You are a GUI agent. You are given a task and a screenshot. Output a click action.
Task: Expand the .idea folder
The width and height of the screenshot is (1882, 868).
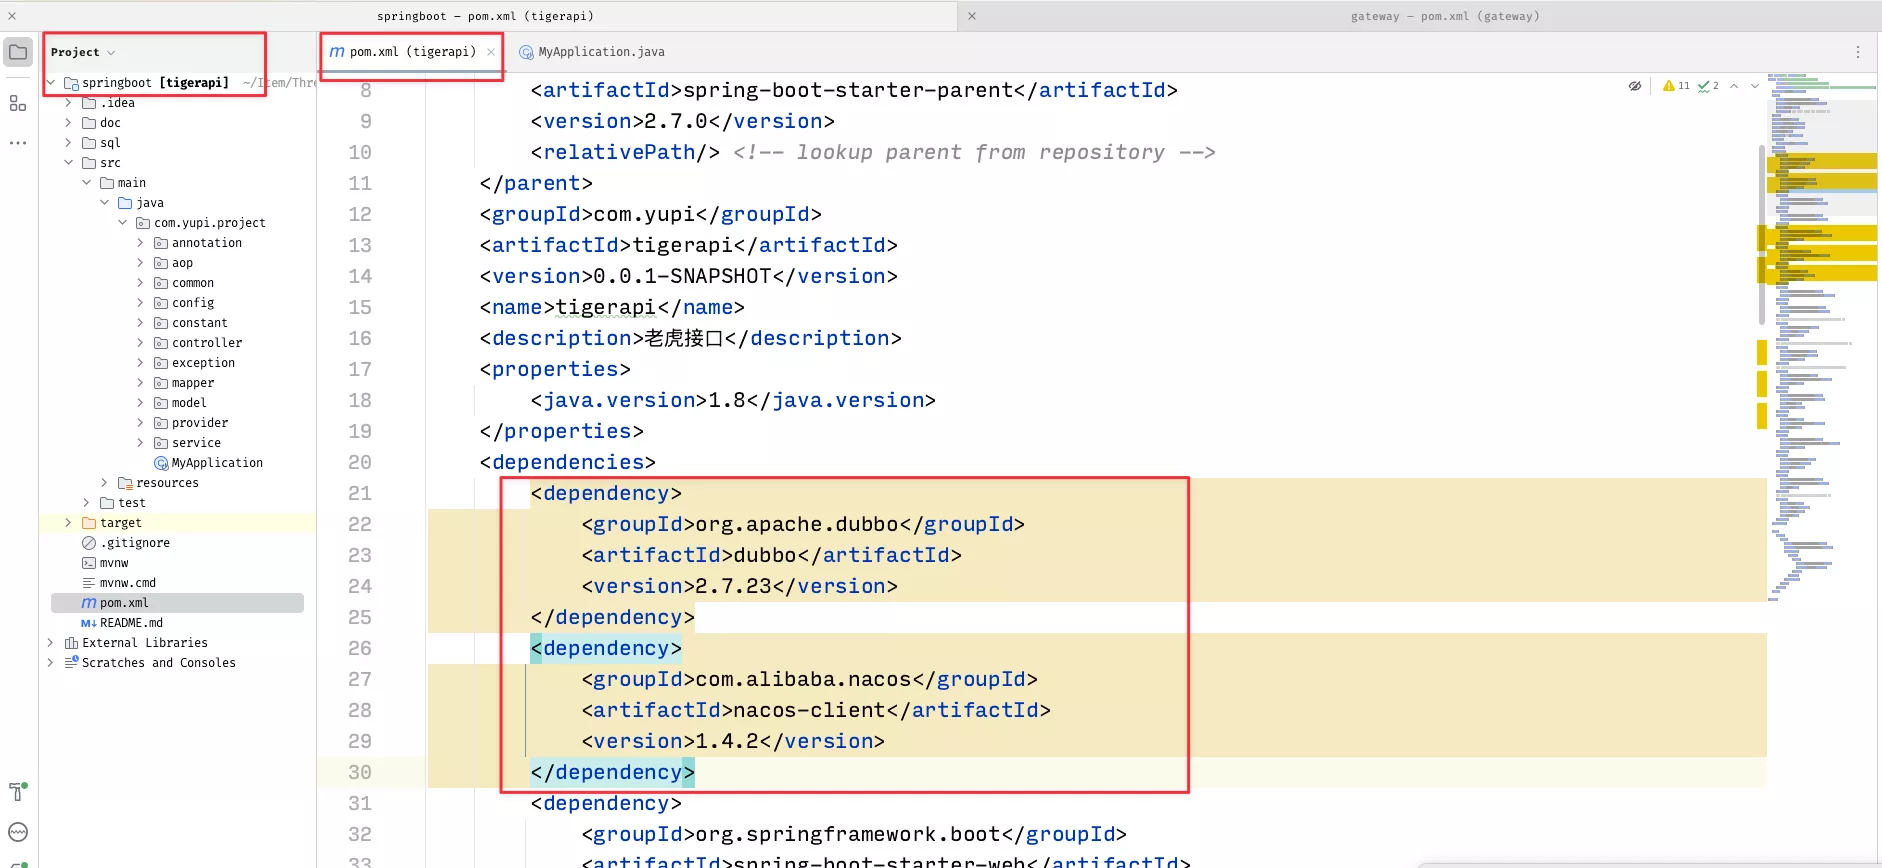click(x=68, y=103)
